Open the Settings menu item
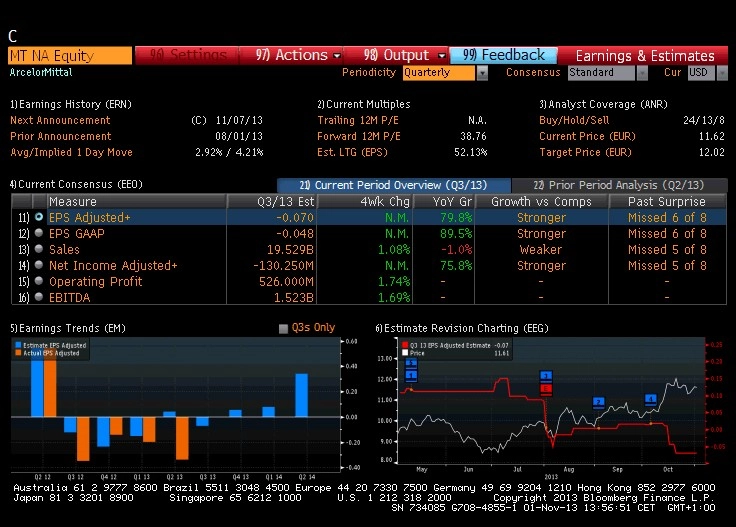Screen dimensions: 736x527 point(188,55)
